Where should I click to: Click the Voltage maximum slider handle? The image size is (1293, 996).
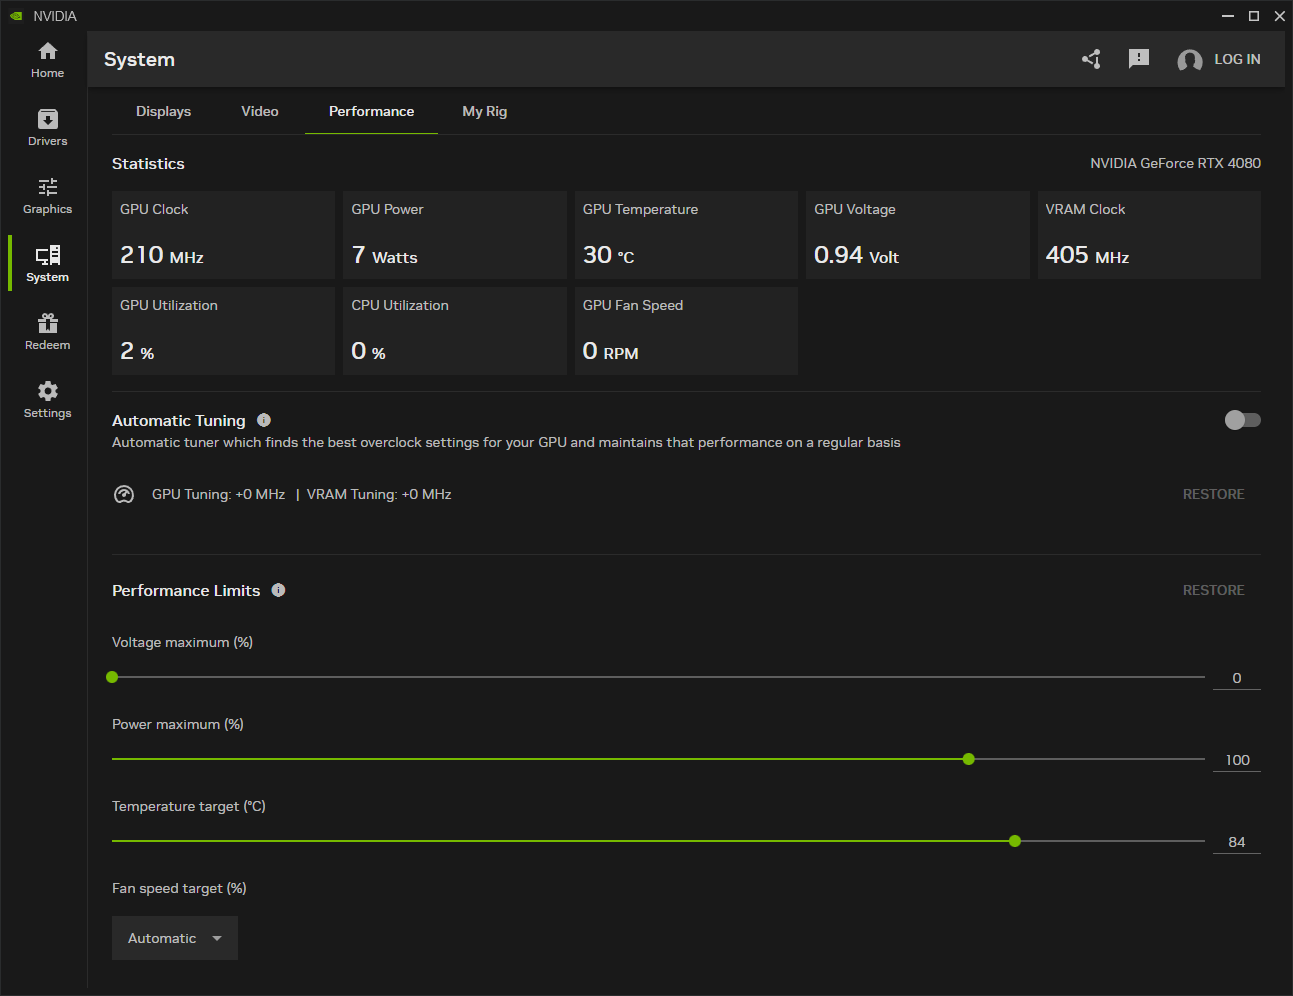[112, 677]
